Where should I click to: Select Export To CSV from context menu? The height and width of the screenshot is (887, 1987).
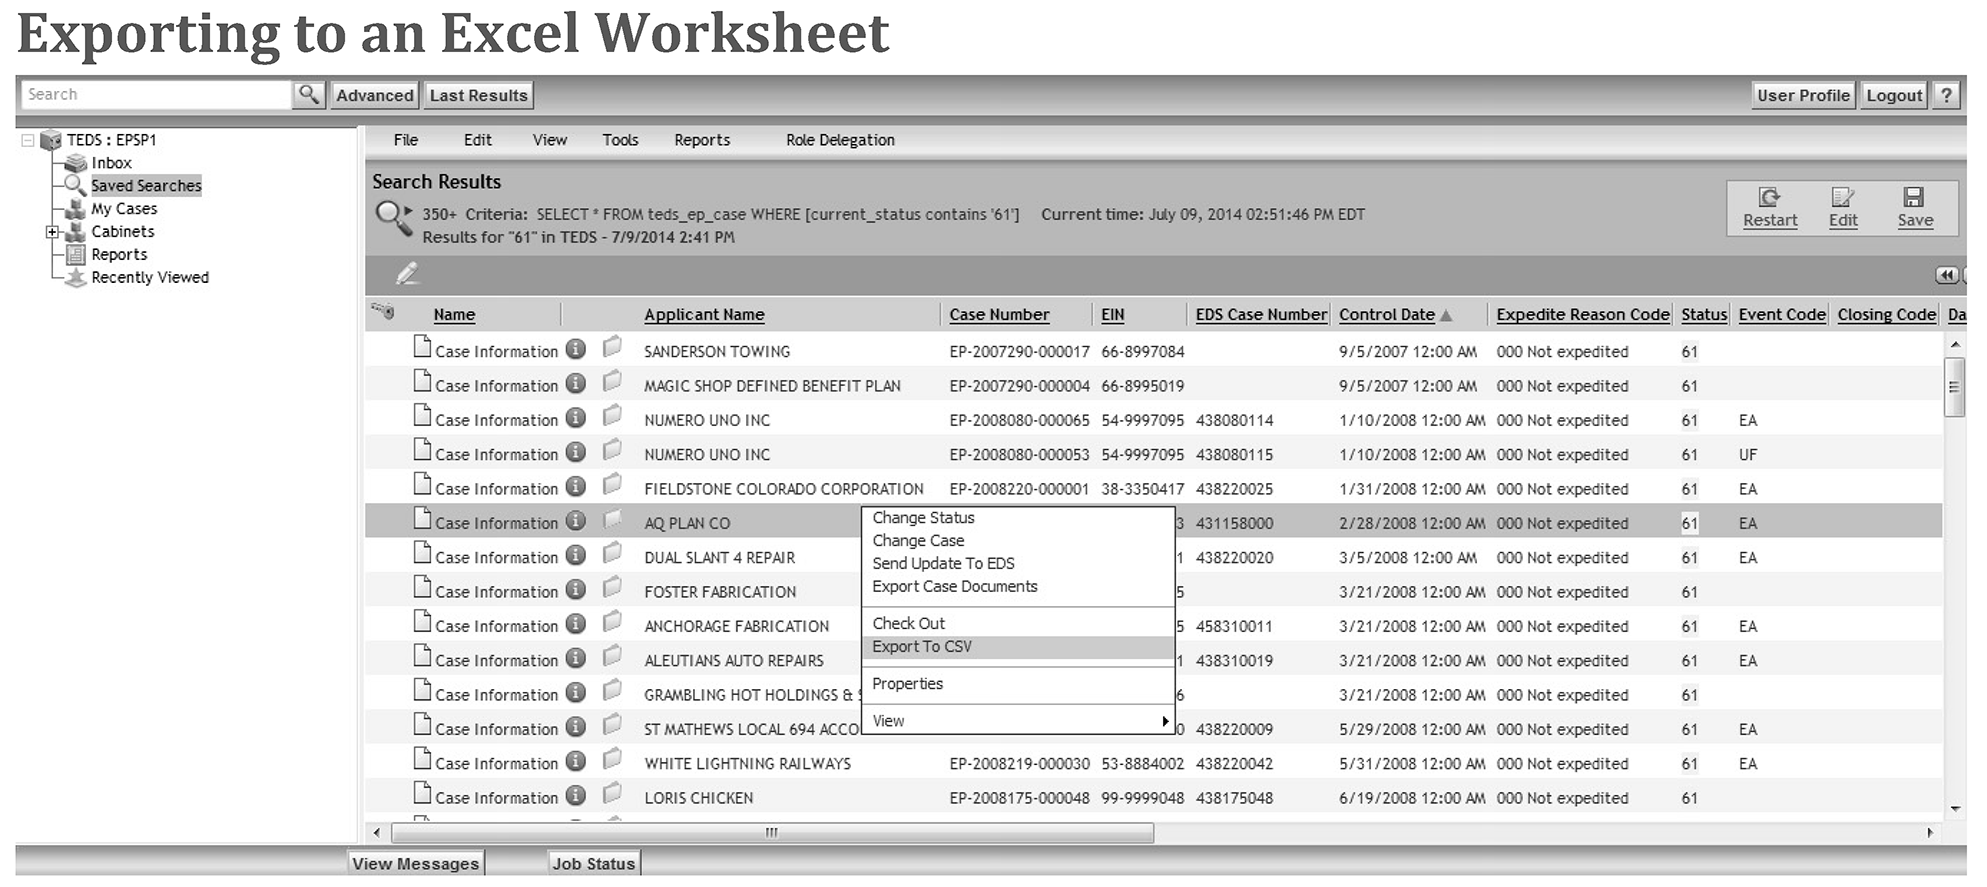921,647
